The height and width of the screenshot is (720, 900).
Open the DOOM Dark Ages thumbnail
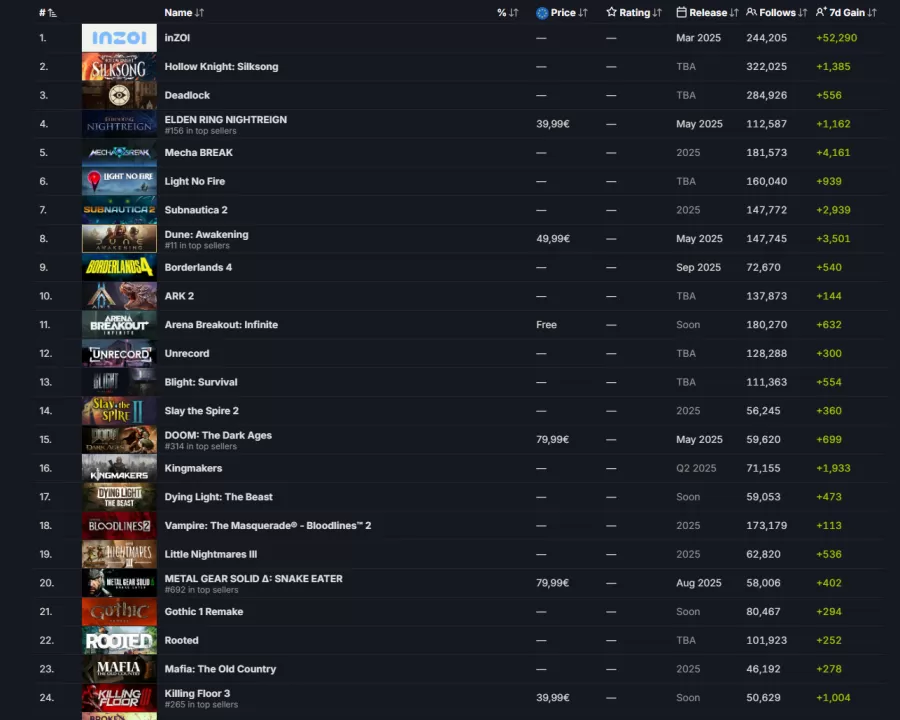point(119,440)
